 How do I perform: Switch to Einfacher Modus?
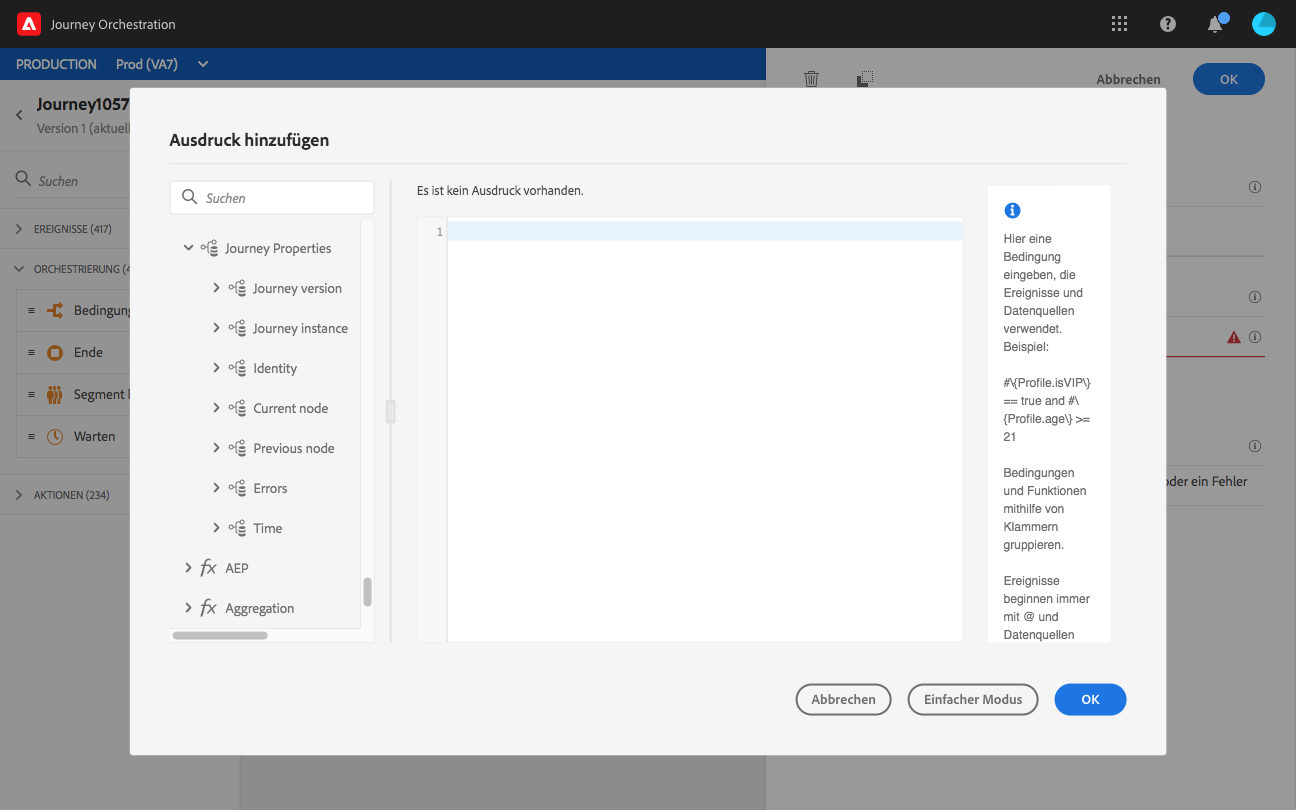973,700
